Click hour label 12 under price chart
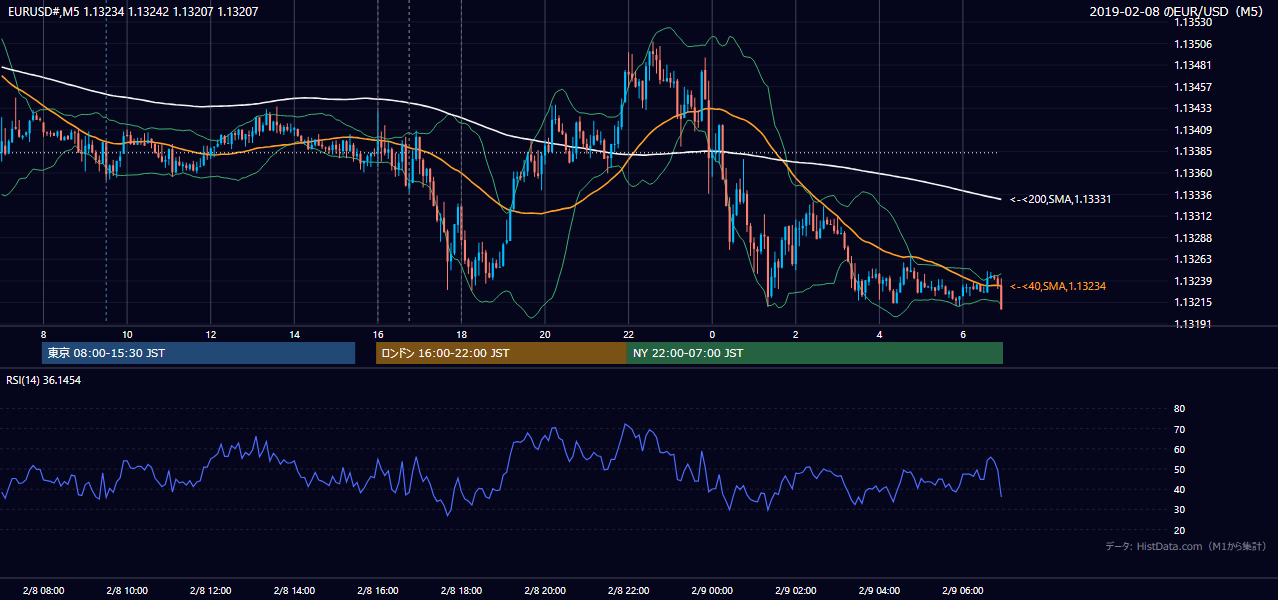This screenshot has height=600, width=1278. coord(210,334)
